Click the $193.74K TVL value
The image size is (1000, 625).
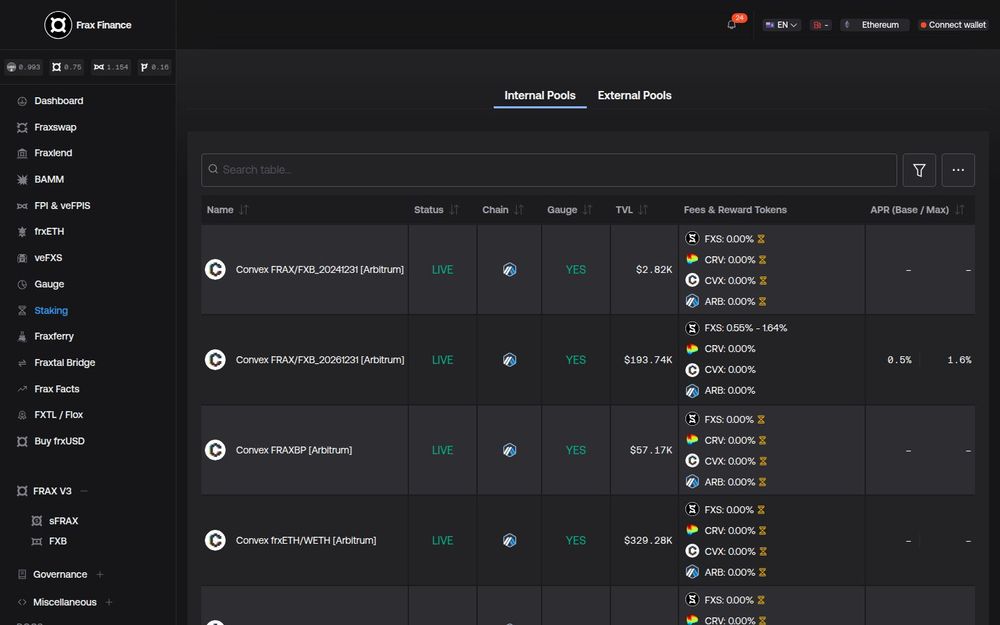point(648,360)
